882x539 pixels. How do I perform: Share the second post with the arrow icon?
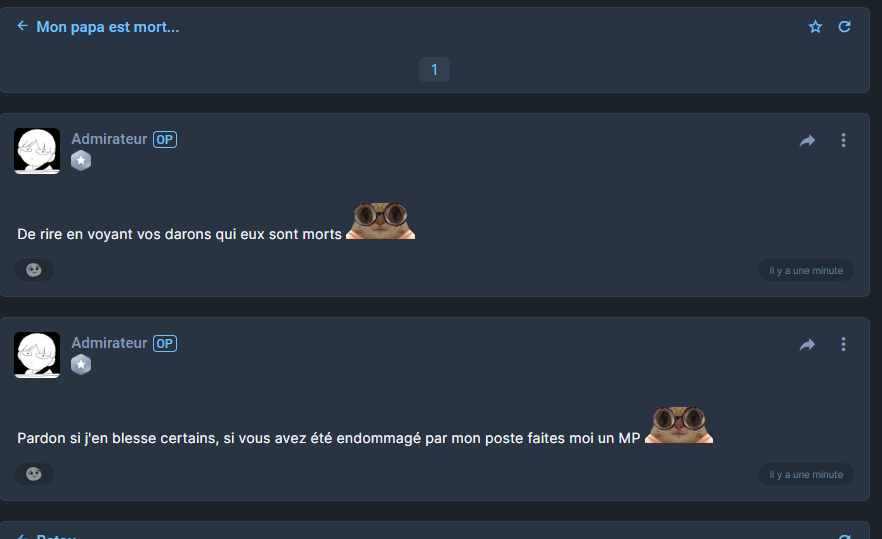[x=807, y=344]
